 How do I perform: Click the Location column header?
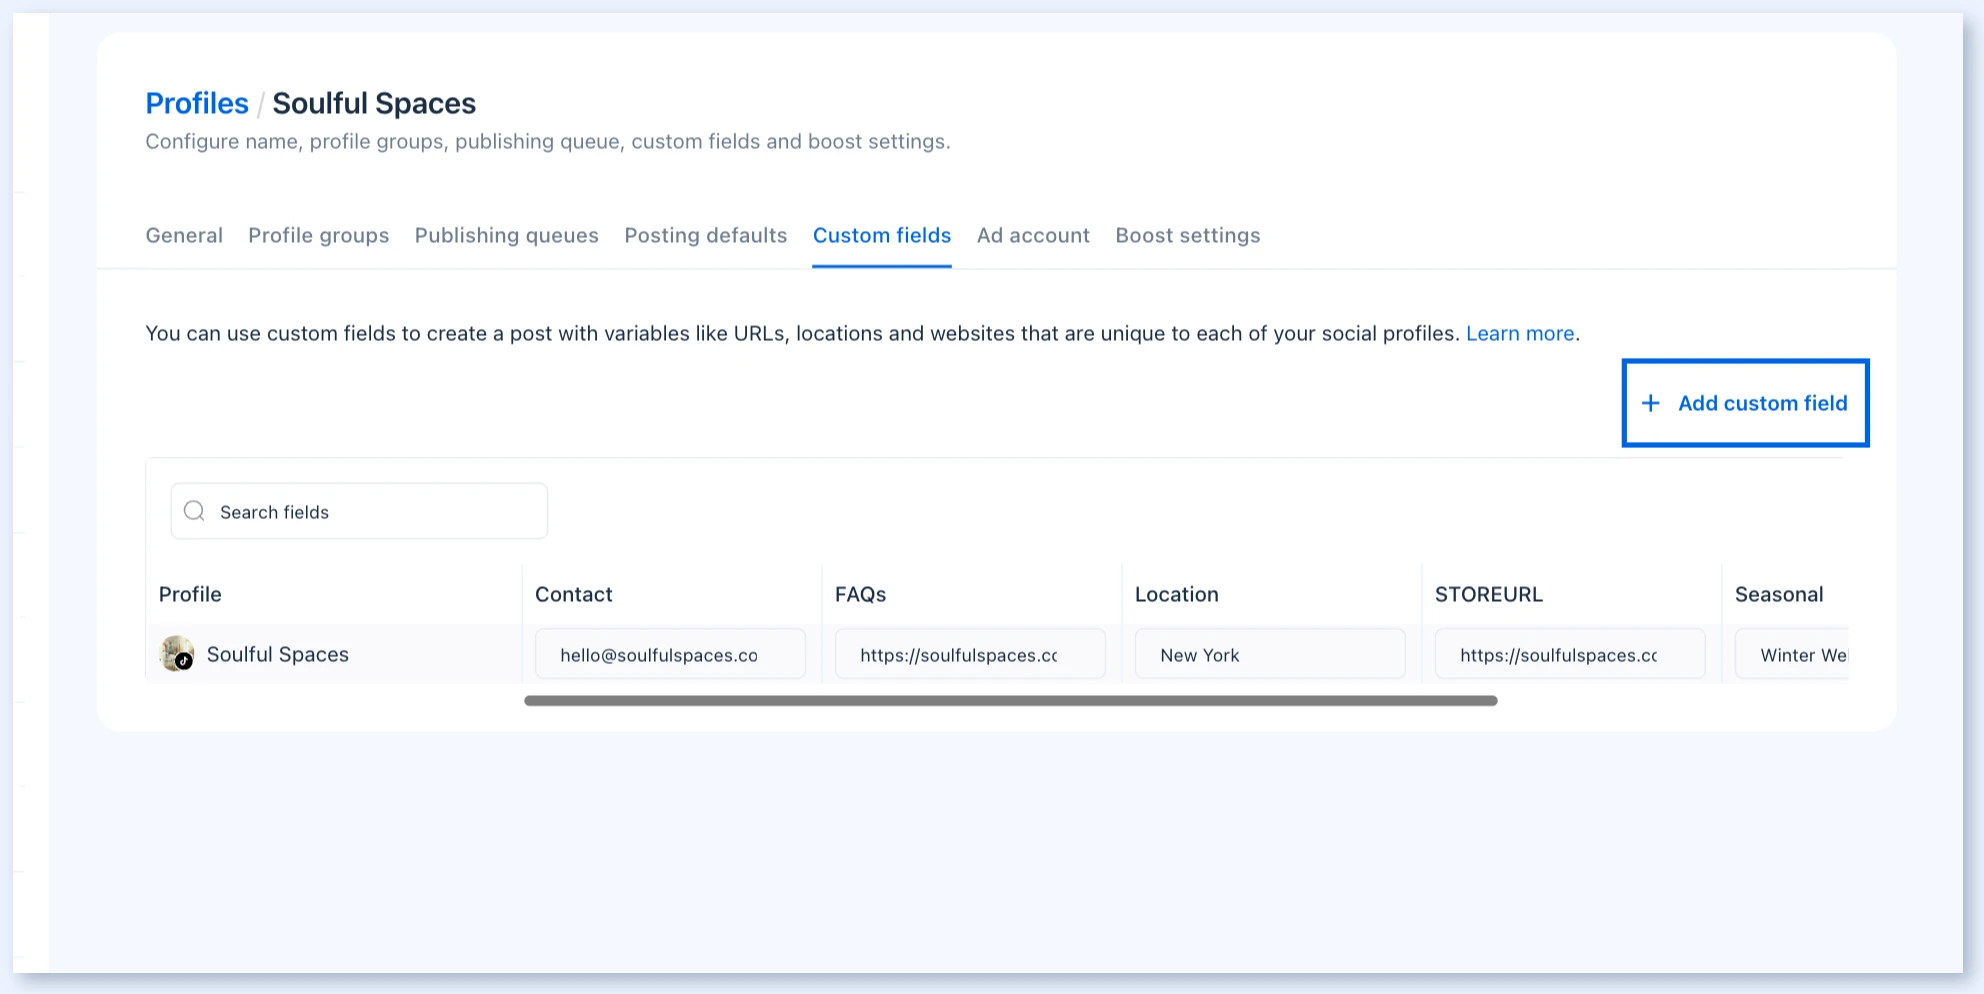(x=1177, y=594)
